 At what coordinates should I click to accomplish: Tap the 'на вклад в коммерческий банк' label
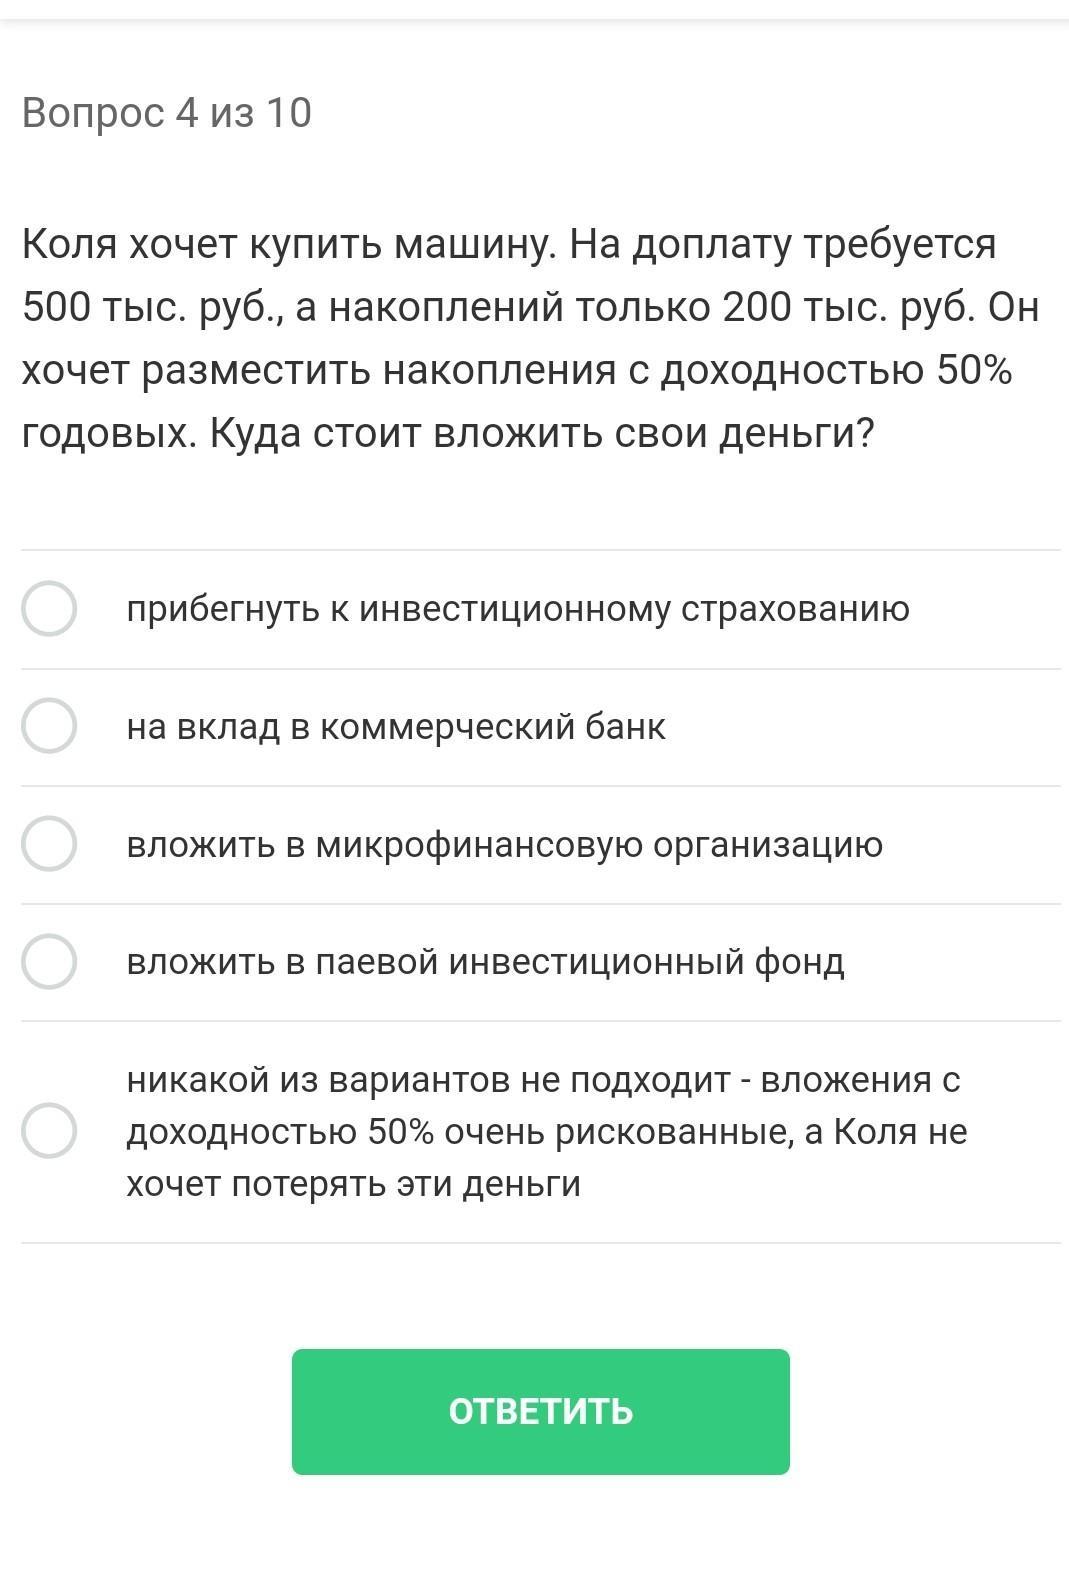pos(395,726)
